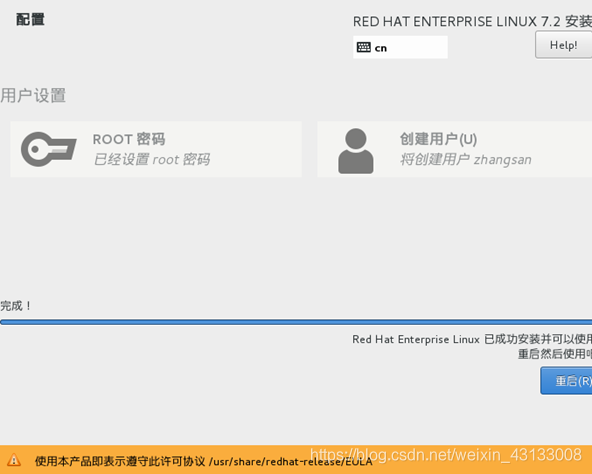
Task: Click the 重启(R) reboot button
Action: (566, 381)
